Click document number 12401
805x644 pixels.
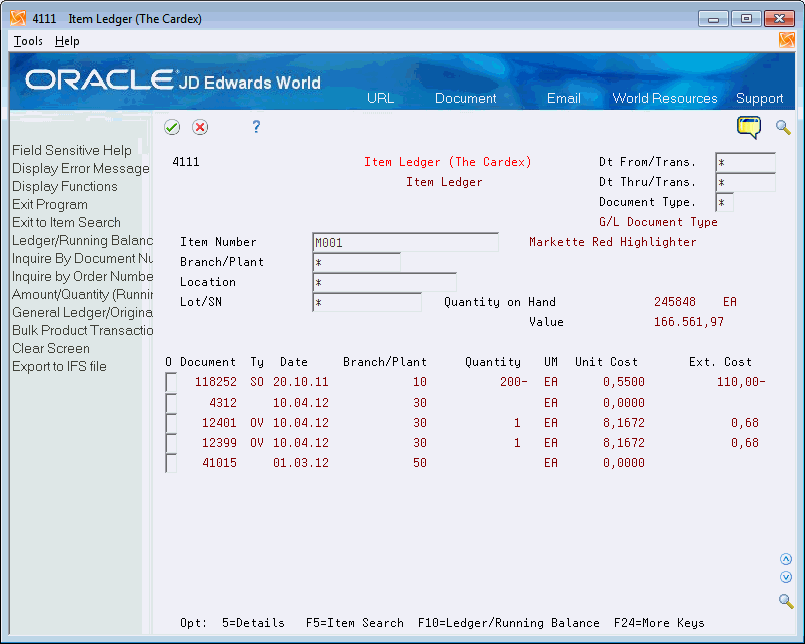click(219, 423)
